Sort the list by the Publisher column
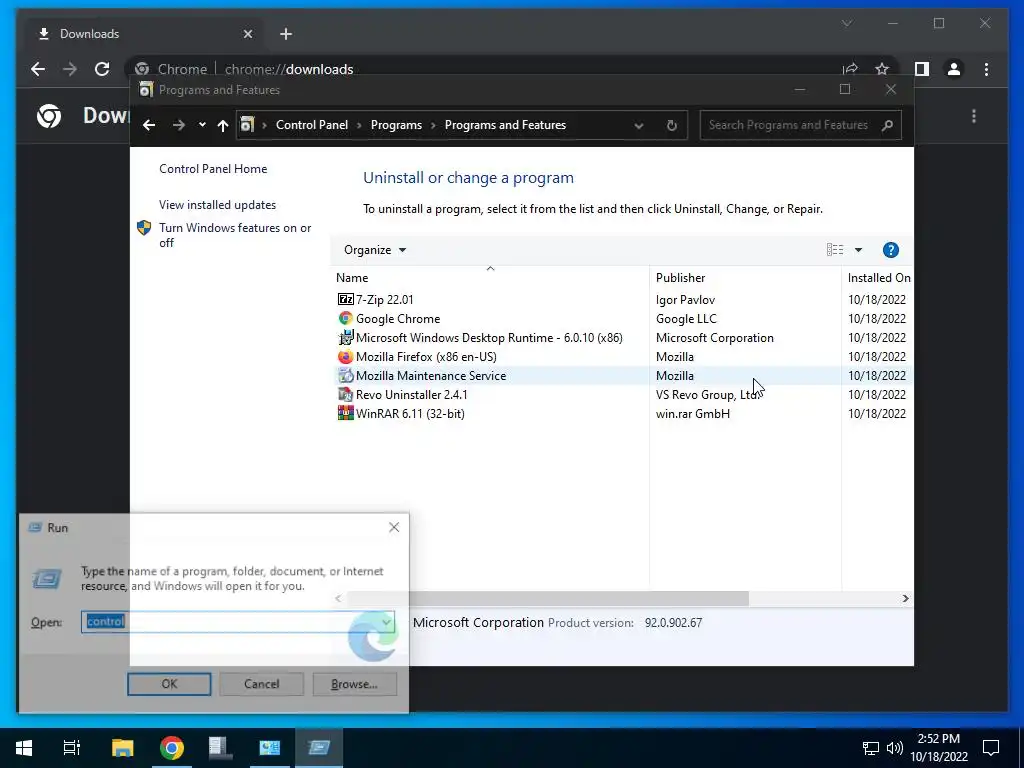Screen dimensions: 1024x768 pyautogui.click(x=745, y=278)
